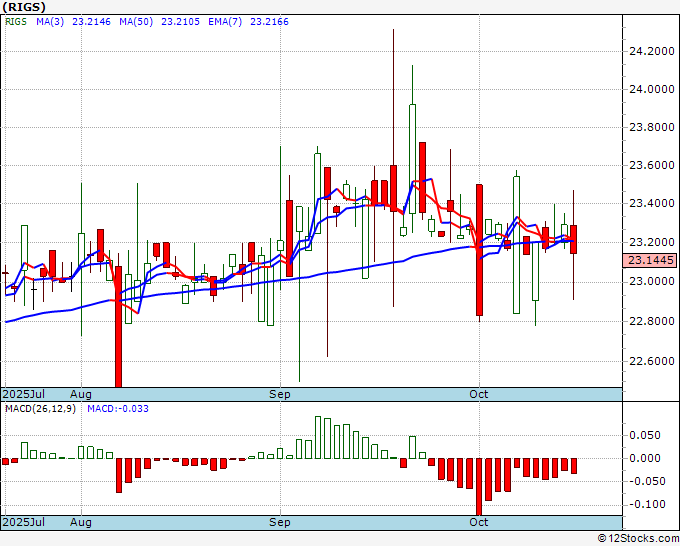Screen dimensions: 680x546
Task: Click the MA(3) indicator label
Action: (x=50, y=22)
